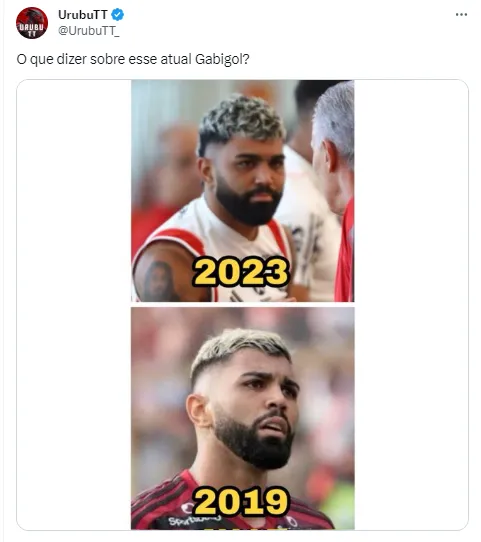Open the photo labeled 2019

pyautogui.click(x=243, y=418)
